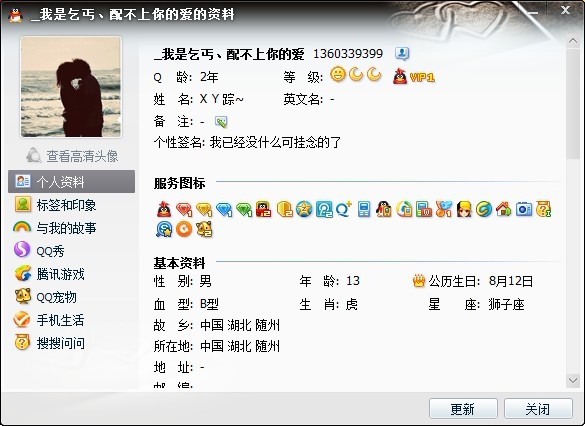Click the winged medal service icon

click(x=444, y=209)
